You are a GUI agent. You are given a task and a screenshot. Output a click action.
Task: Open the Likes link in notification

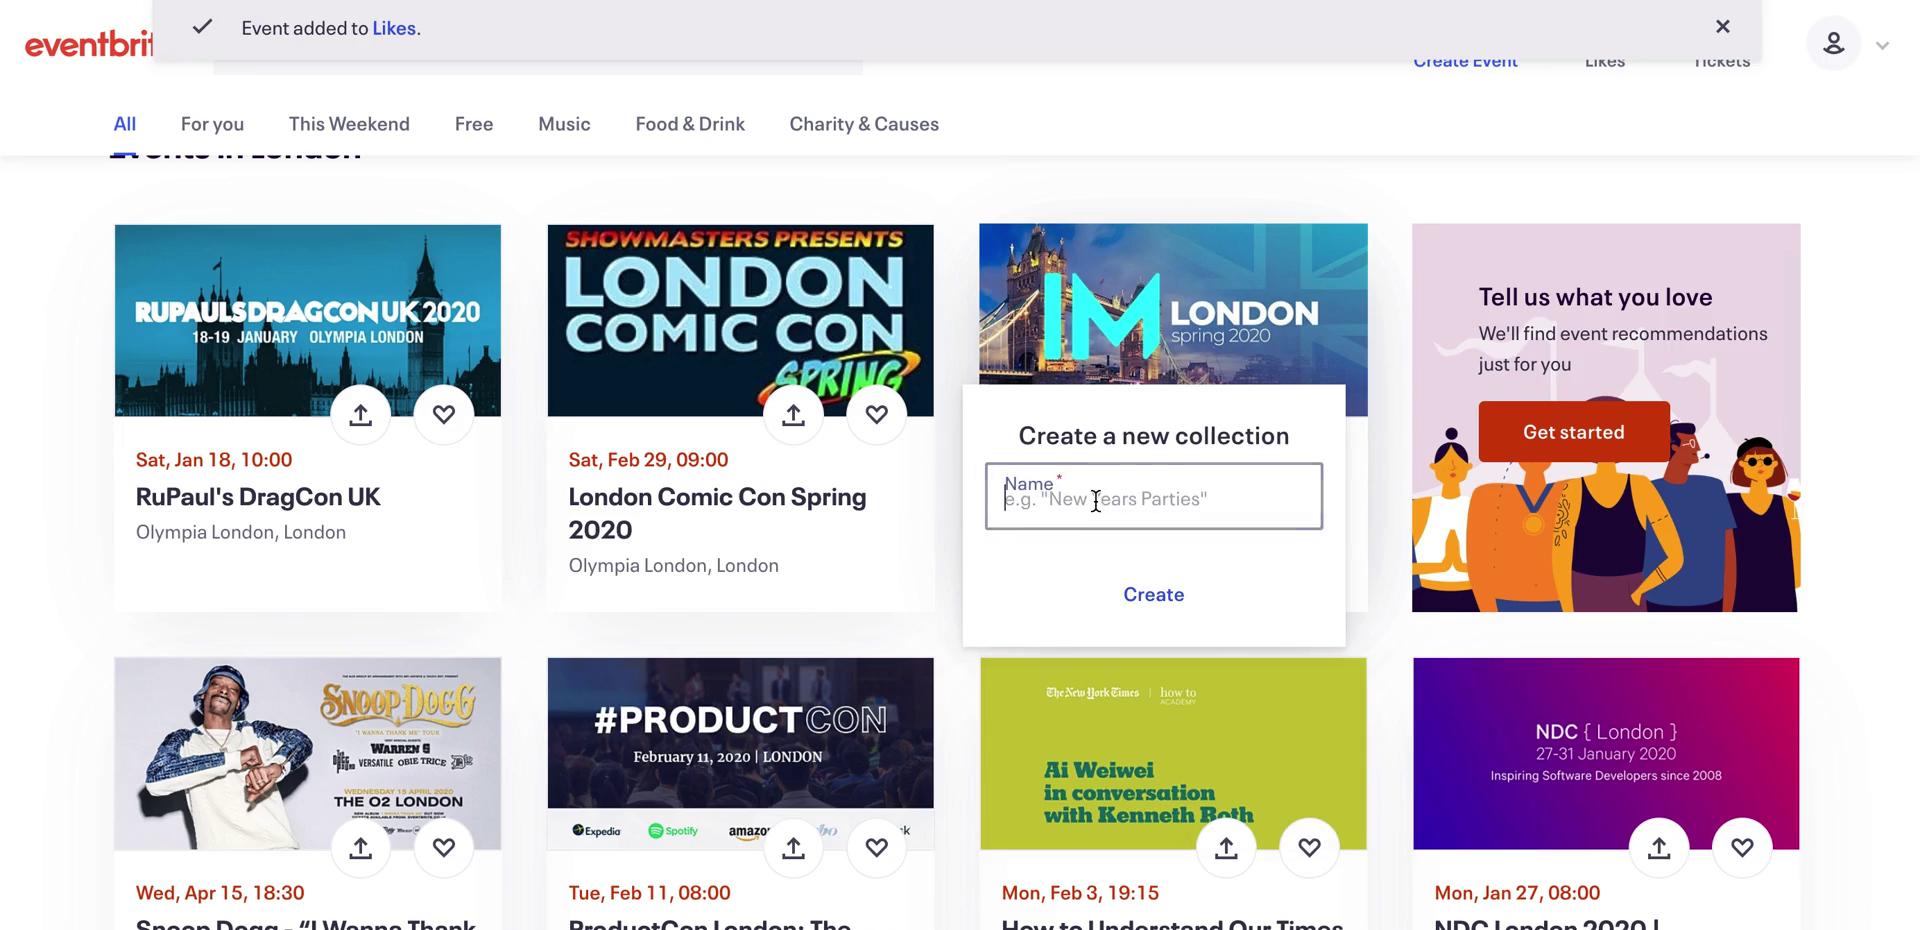(394, 28)
